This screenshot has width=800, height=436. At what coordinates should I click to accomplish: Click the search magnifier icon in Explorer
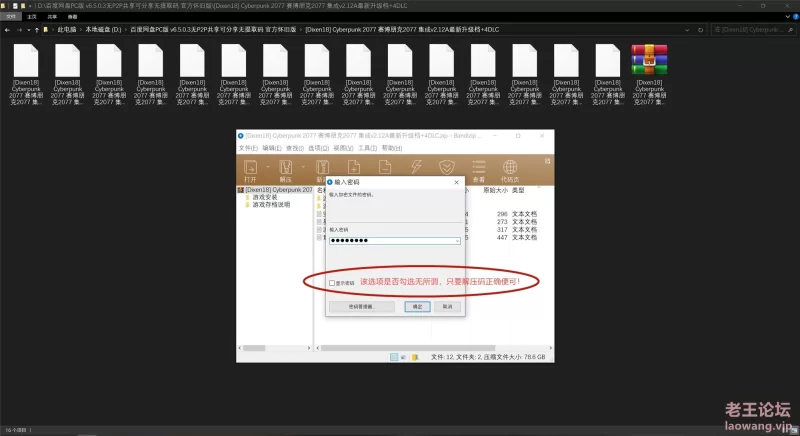point(791,30)
